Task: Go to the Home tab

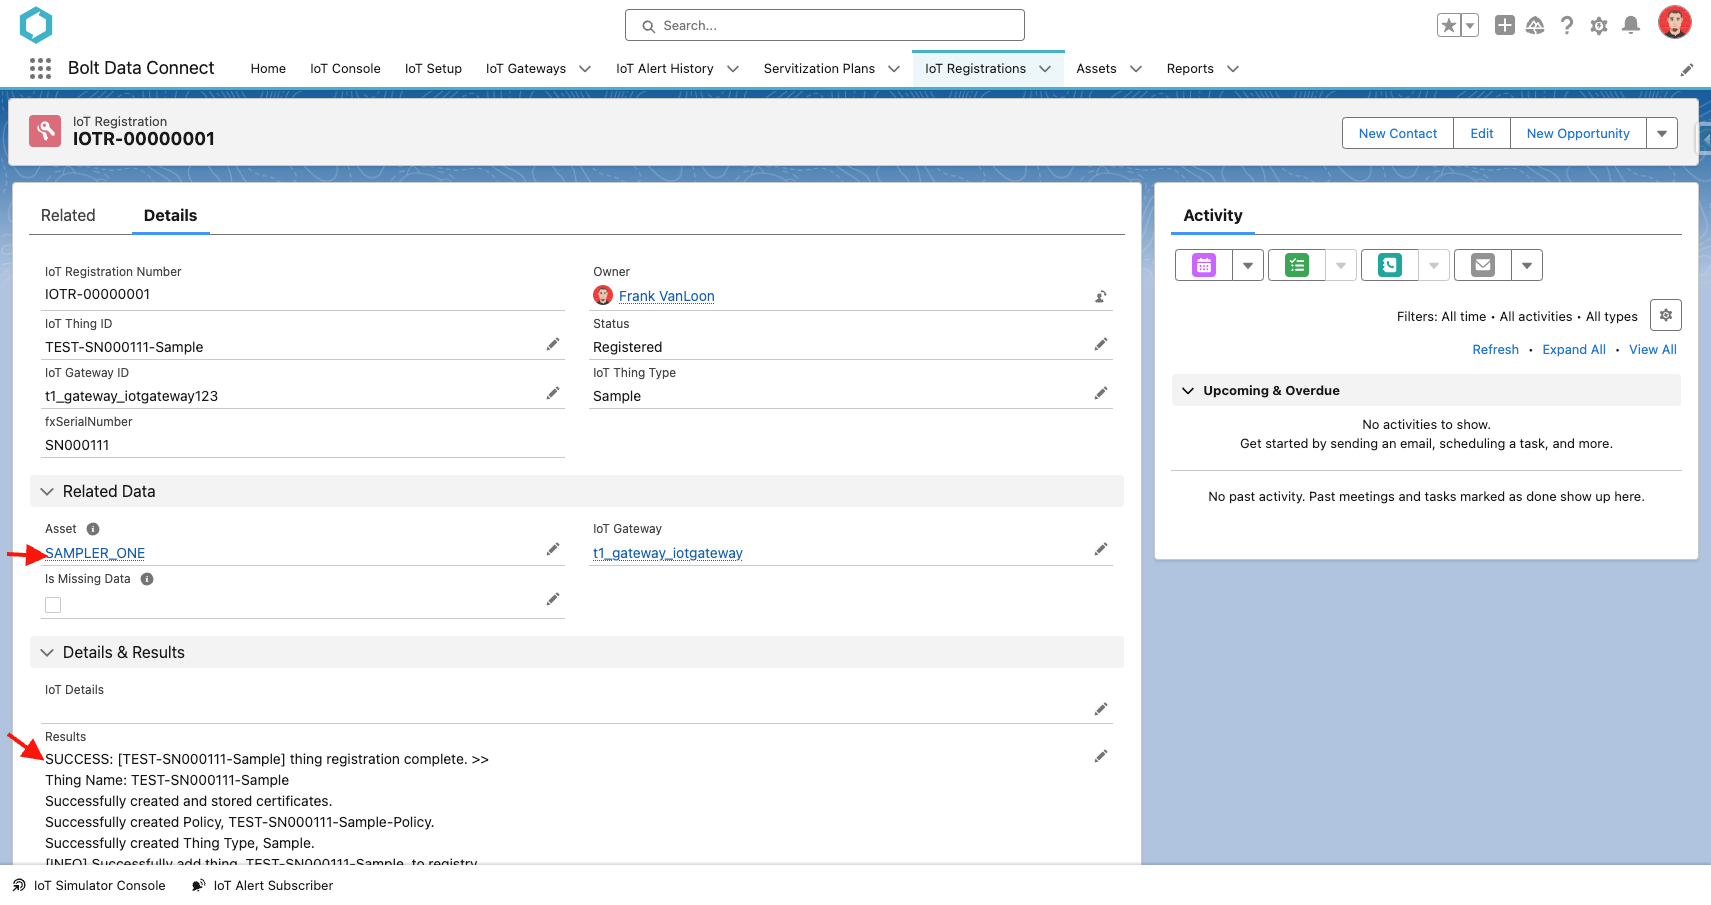Action: (x=268, y=69)
